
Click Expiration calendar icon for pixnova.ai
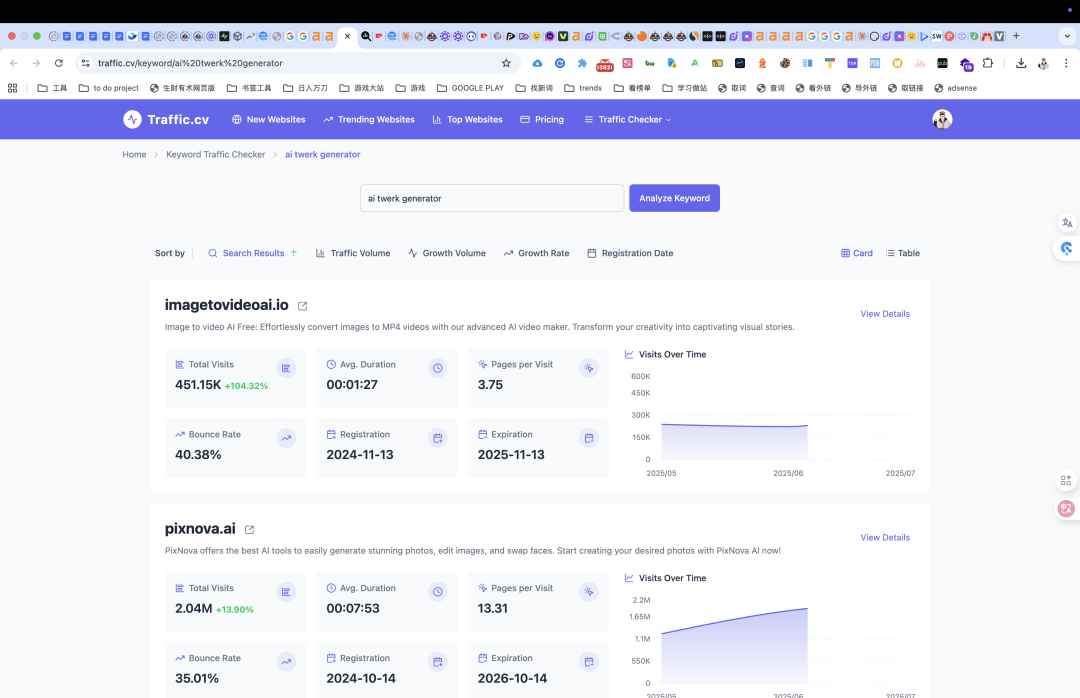pos(589,662)
